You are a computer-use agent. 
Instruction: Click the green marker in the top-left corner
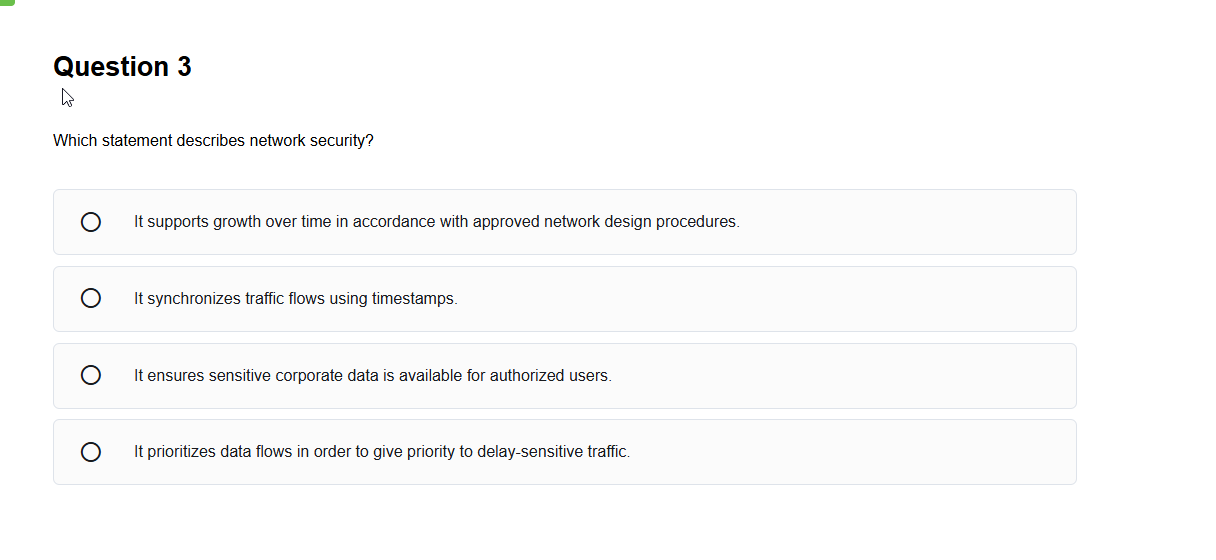6,2
